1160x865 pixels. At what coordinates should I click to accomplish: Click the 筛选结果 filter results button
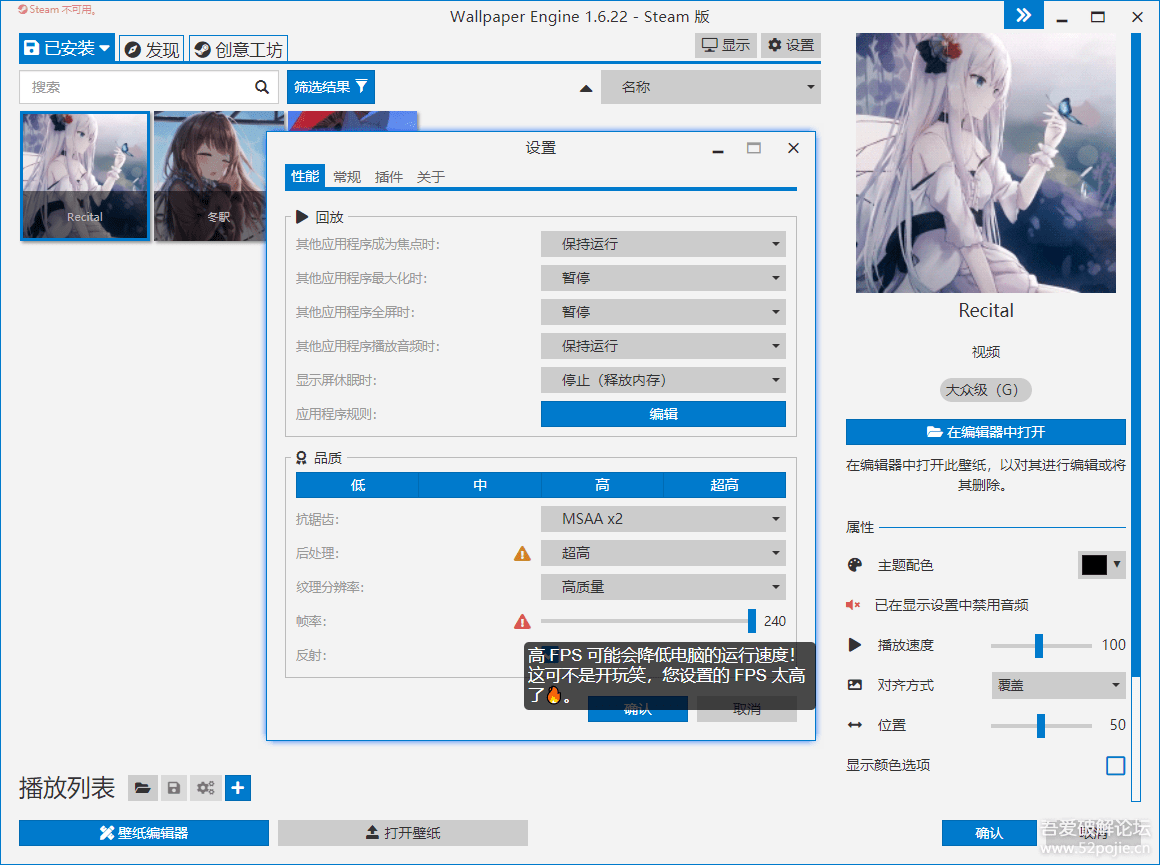tap(331, 87)
